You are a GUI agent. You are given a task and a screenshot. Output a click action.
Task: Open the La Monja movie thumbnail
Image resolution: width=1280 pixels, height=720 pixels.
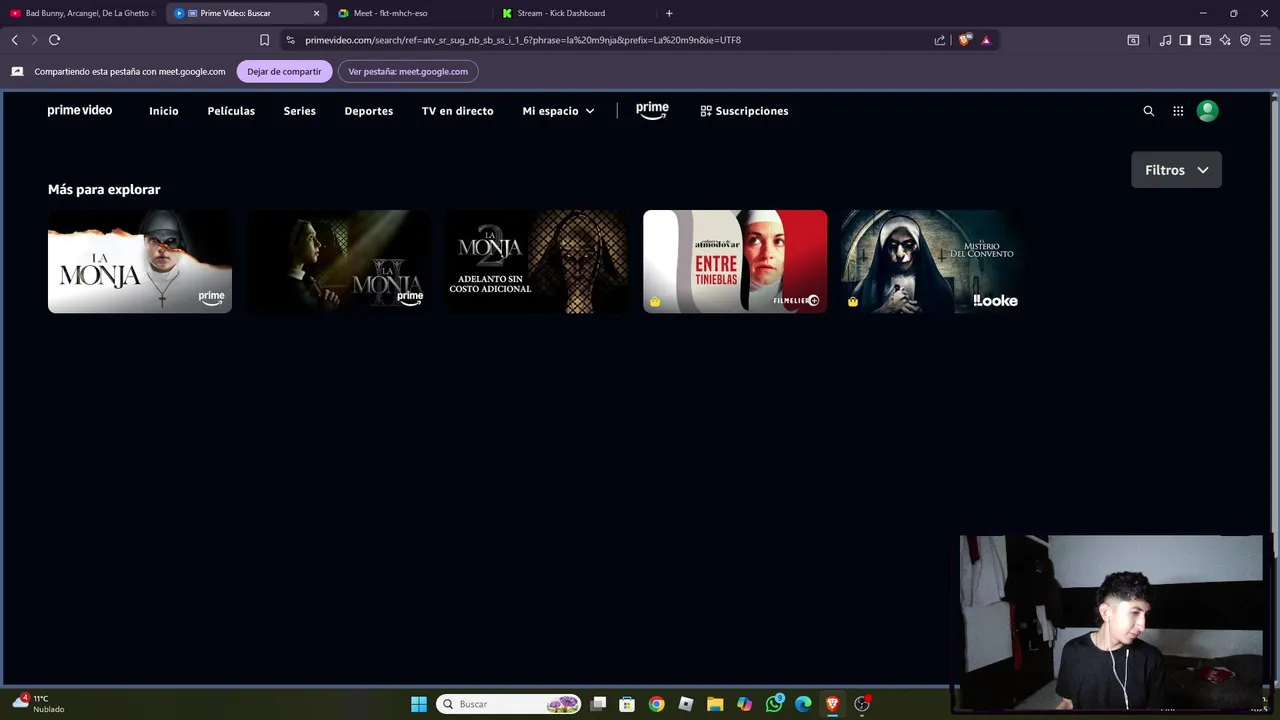click(140, 262)
